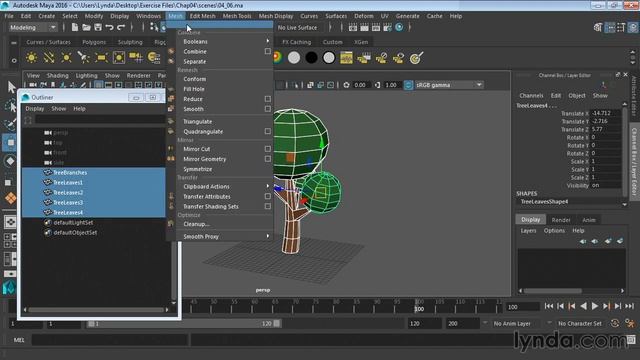Click the IPR render clapboard icon
This screenshot has height=360, width=640.
pyautogui.click(x=376, y=27)
